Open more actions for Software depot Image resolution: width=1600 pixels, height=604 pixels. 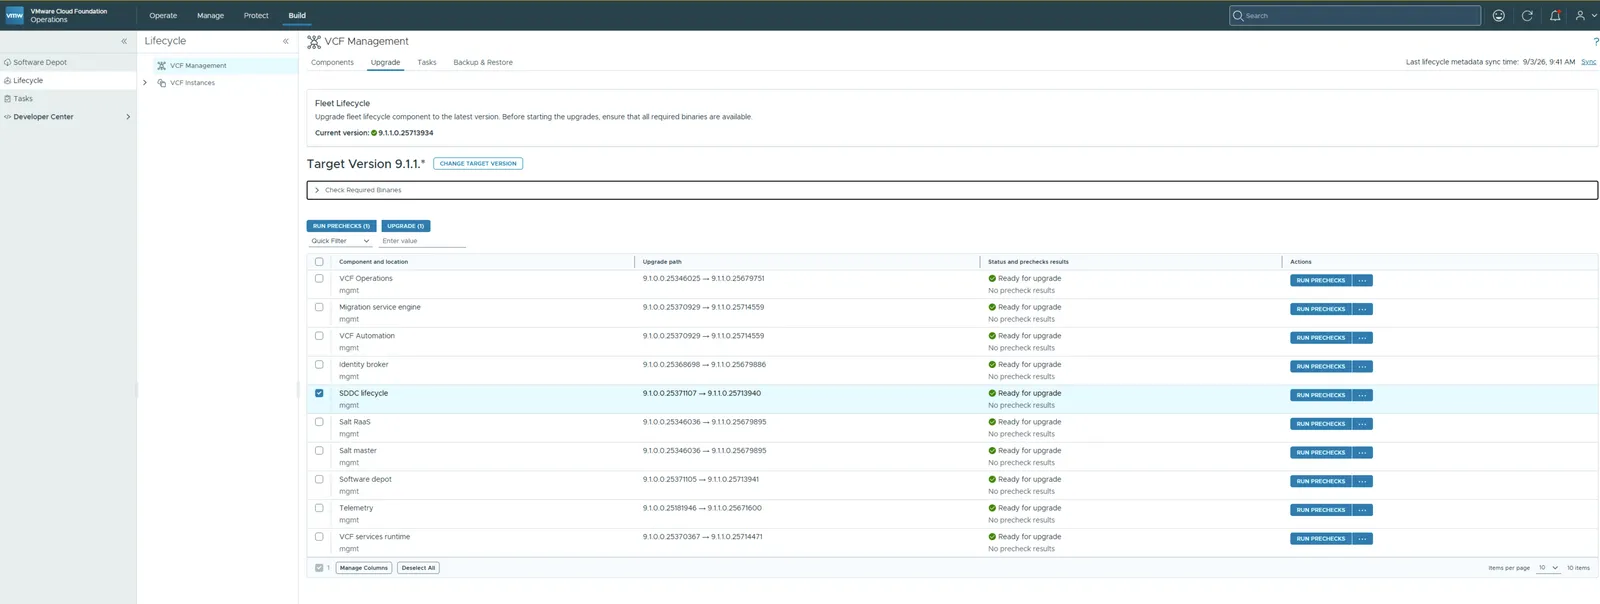tap(1362, 481)
